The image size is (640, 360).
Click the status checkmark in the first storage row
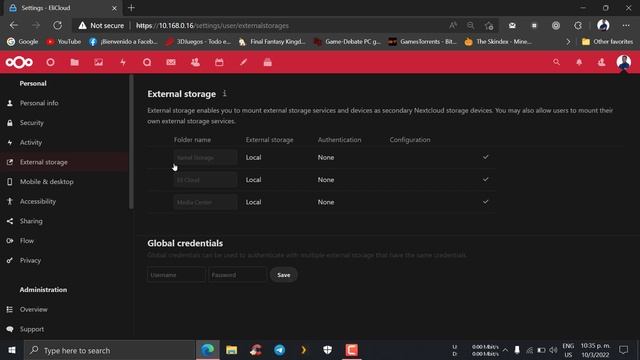[485, 157]
